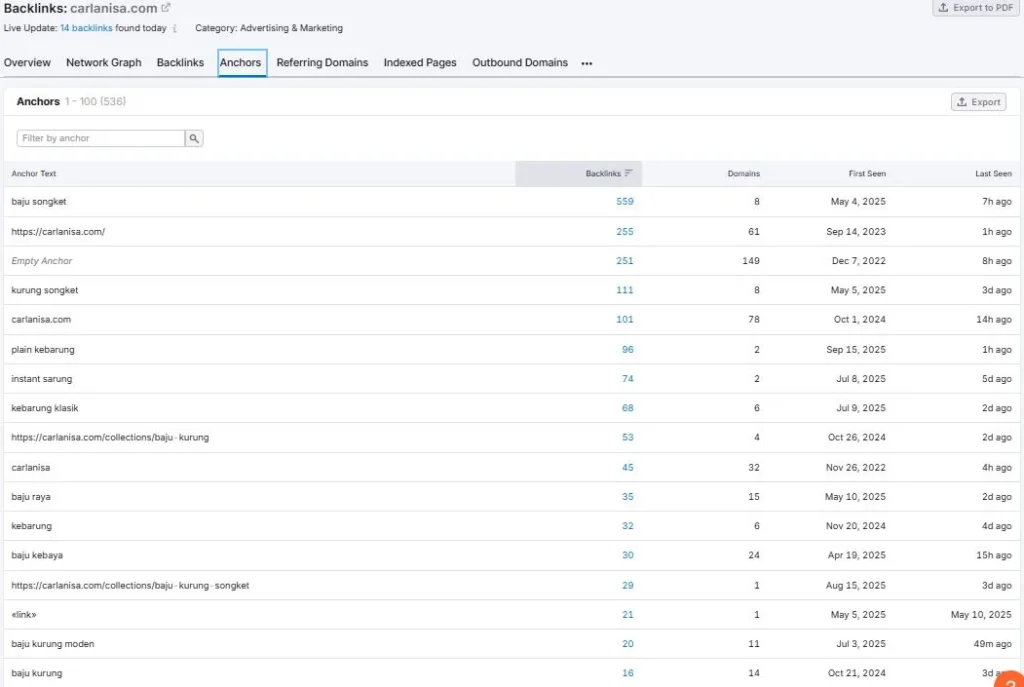
Task: Click First Seen date Dec 7, 2022
Action: coord(859,261)
